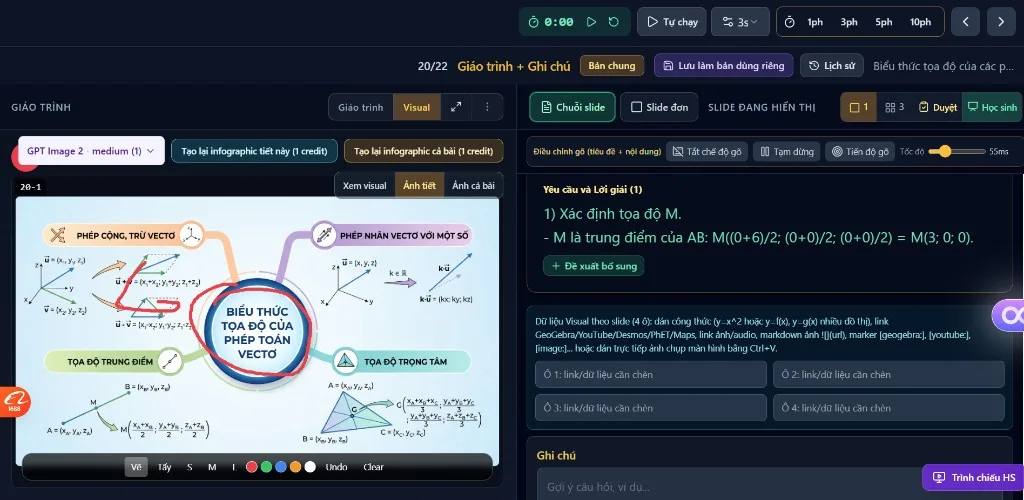This screenshot has width=1024, height=500.
Task: Open the GPT Image 2 medium model dropdown
Action: point(91,151)
